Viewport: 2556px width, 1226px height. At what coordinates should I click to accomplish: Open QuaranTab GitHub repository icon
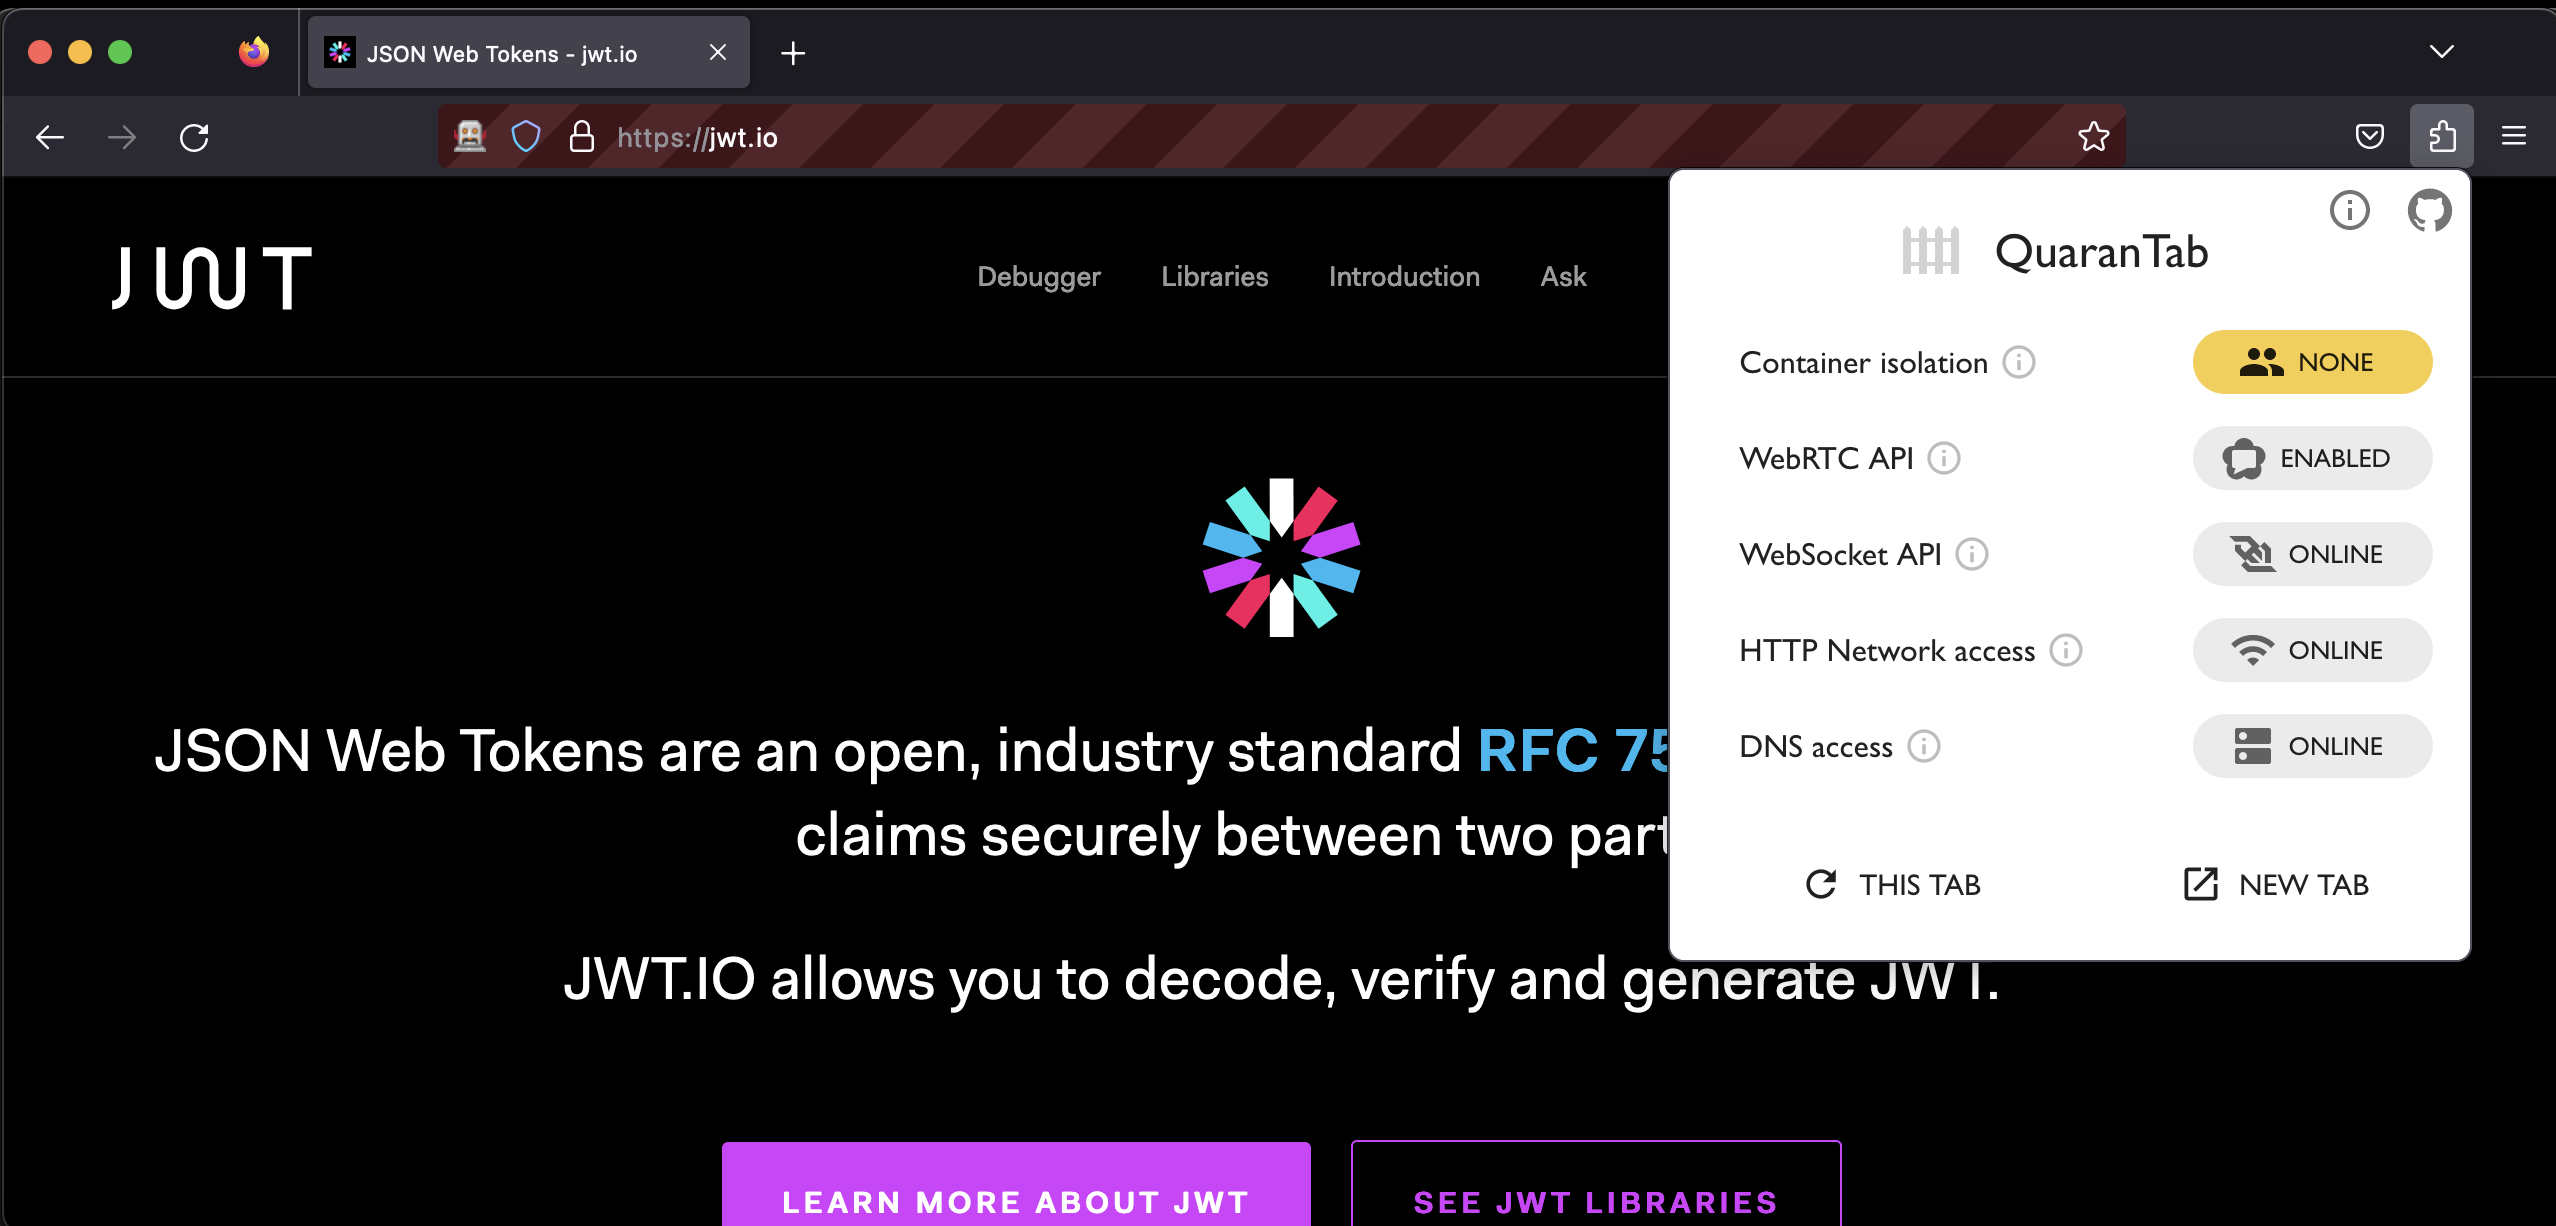(x=2428, y=210)
